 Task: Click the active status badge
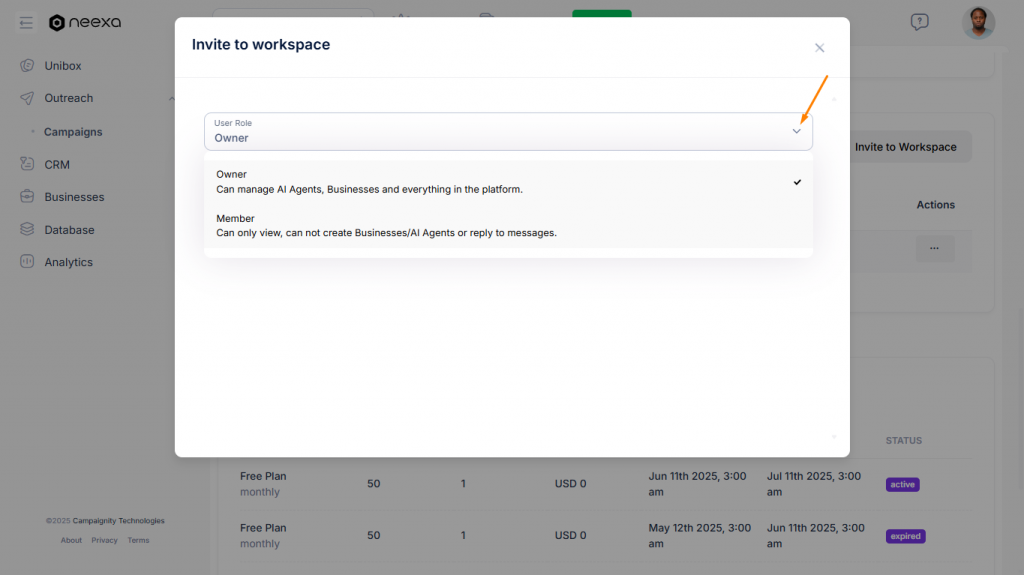(903, 484)
